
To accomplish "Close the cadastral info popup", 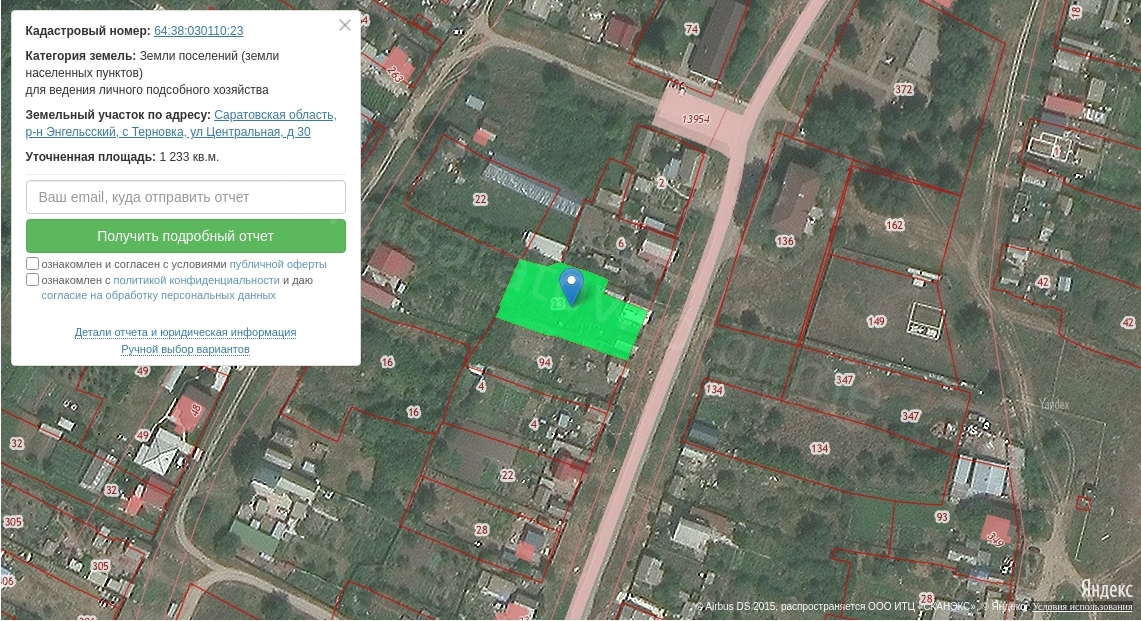I will coord(345,26).
